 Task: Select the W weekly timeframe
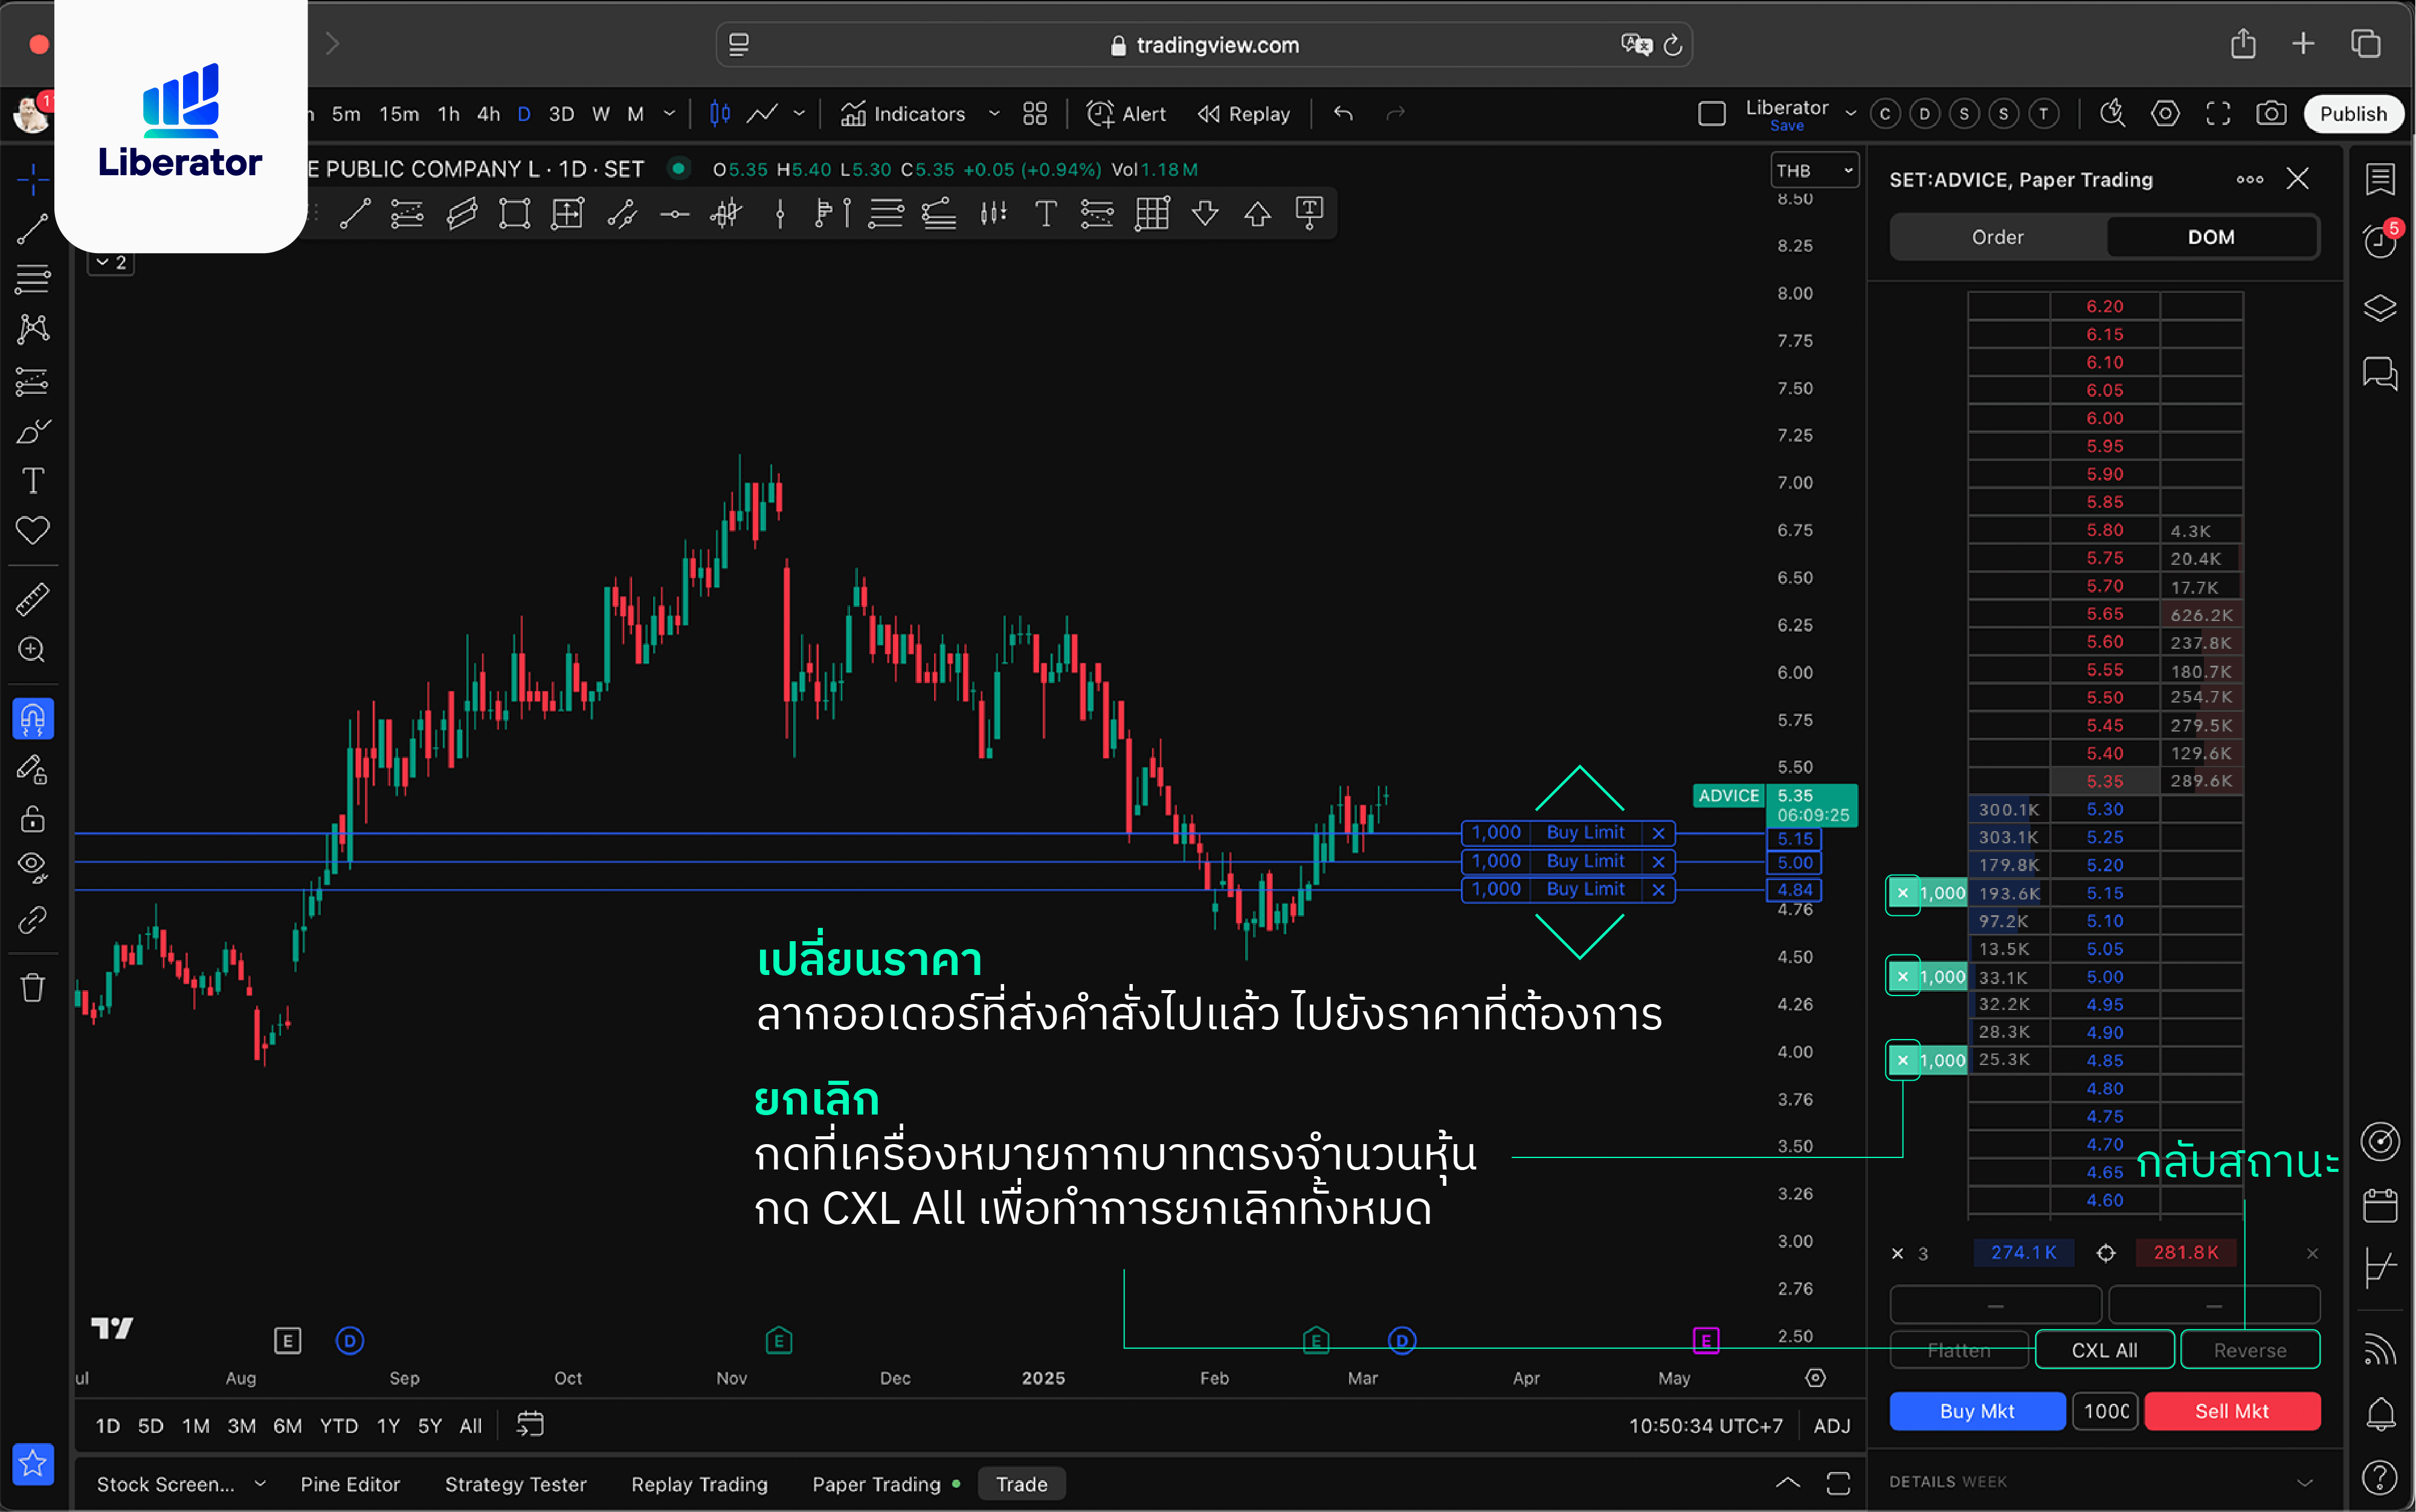click(600, 114)
